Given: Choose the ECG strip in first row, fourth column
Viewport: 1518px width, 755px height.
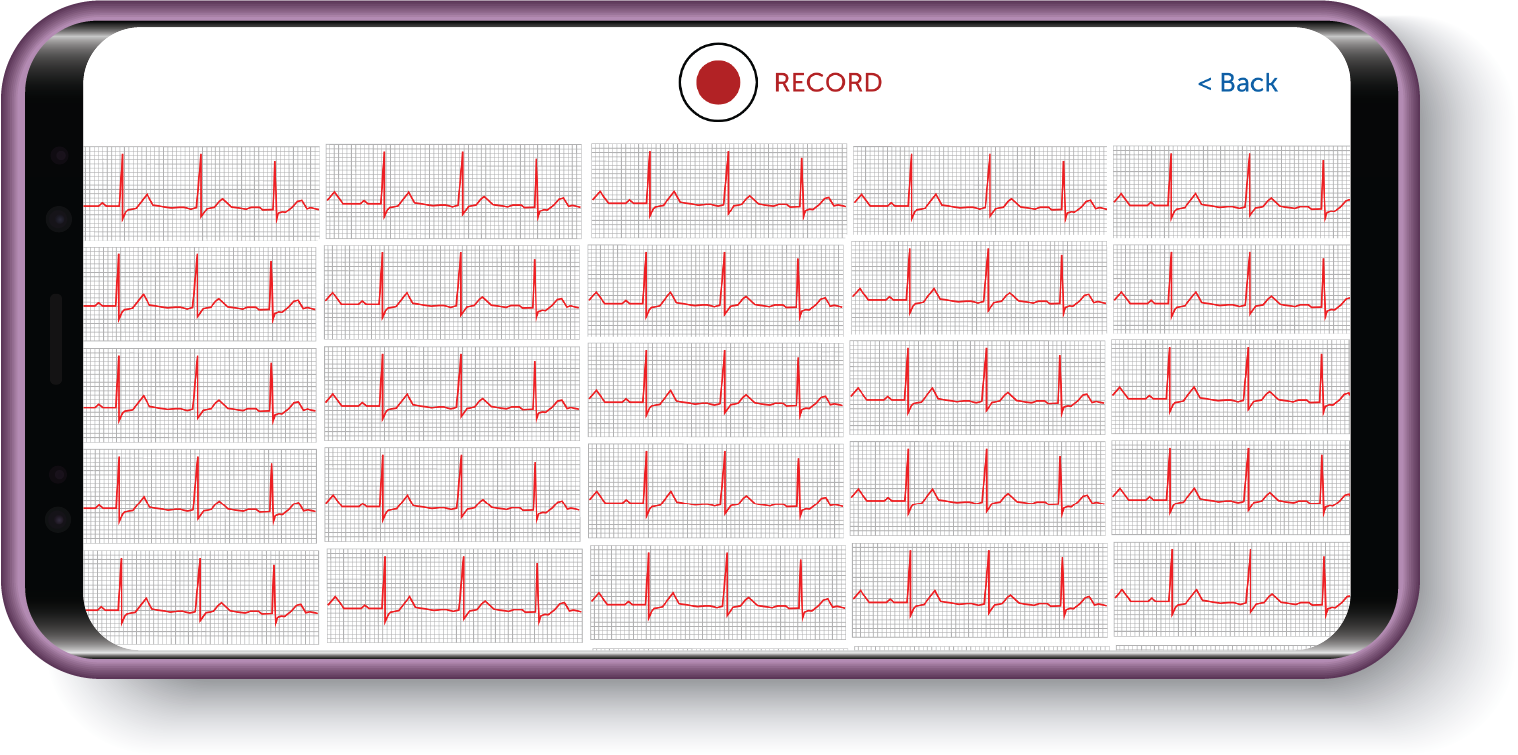Looking at the screenshot, I should pyautogui.click(x=979, y=190).
